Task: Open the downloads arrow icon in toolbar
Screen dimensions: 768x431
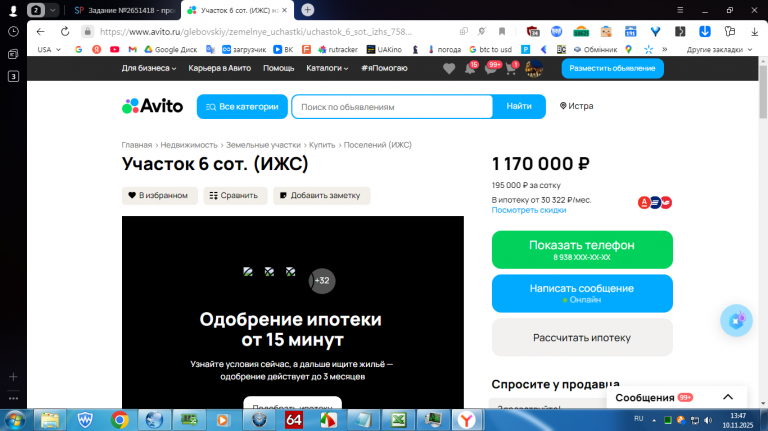Action: pos(754,31)
